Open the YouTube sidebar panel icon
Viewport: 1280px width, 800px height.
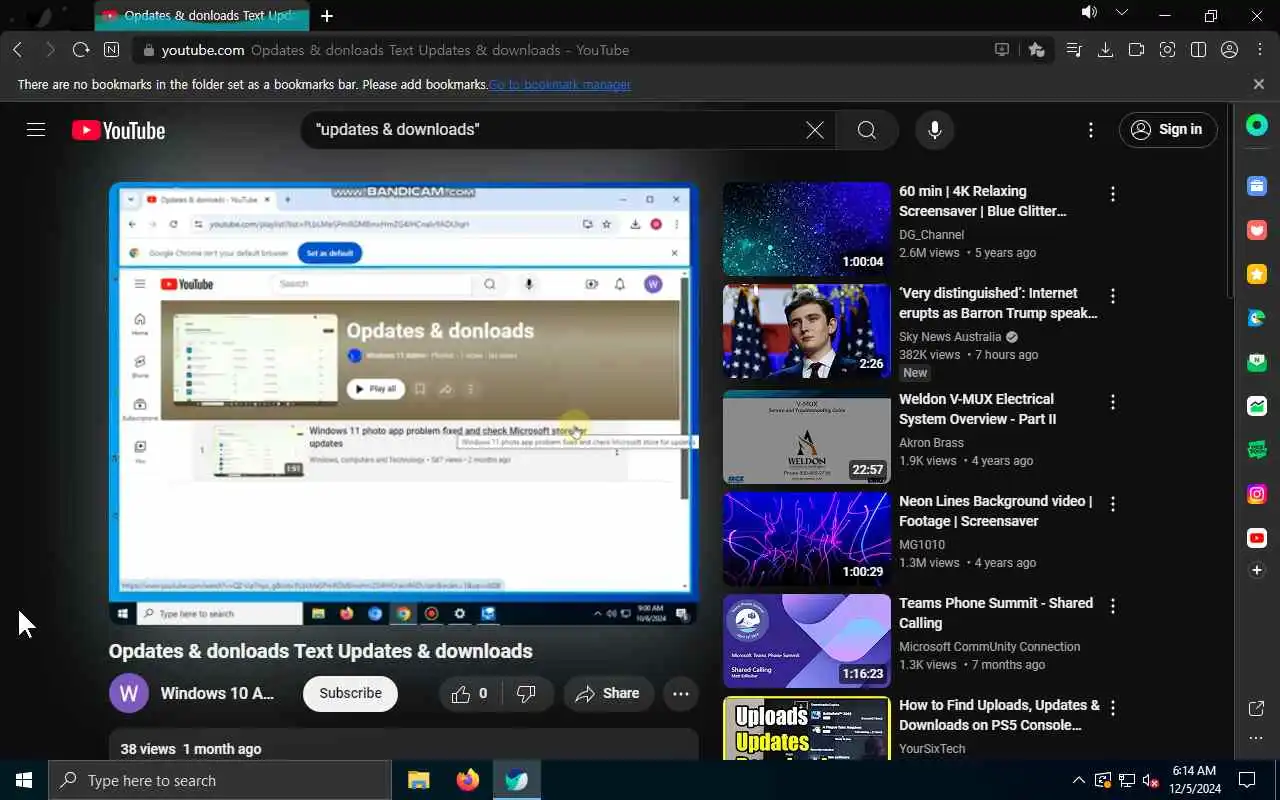pos(1257,538)
